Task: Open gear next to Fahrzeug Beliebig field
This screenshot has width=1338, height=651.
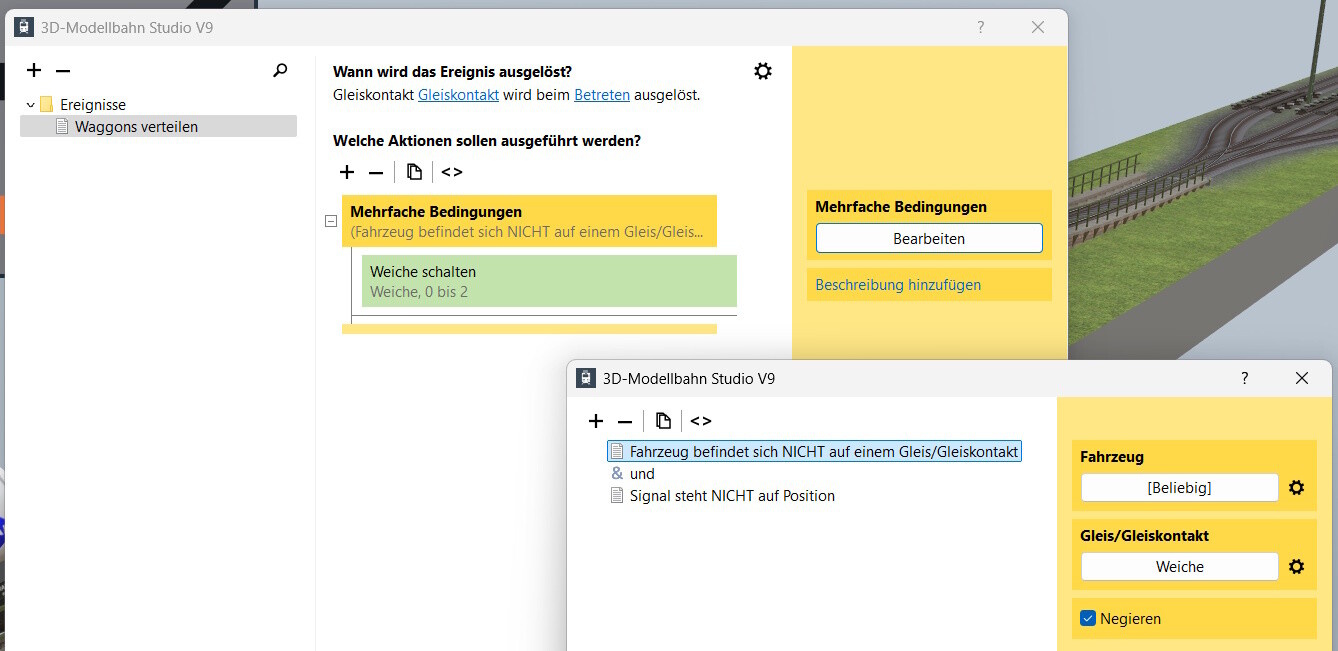Action: 1297,488
